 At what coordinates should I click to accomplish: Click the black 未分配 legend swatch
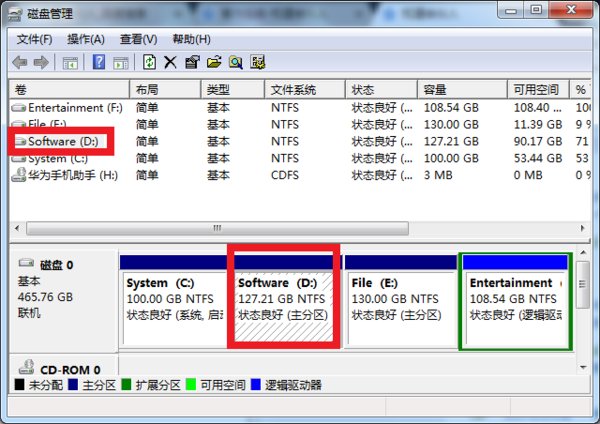20,384
